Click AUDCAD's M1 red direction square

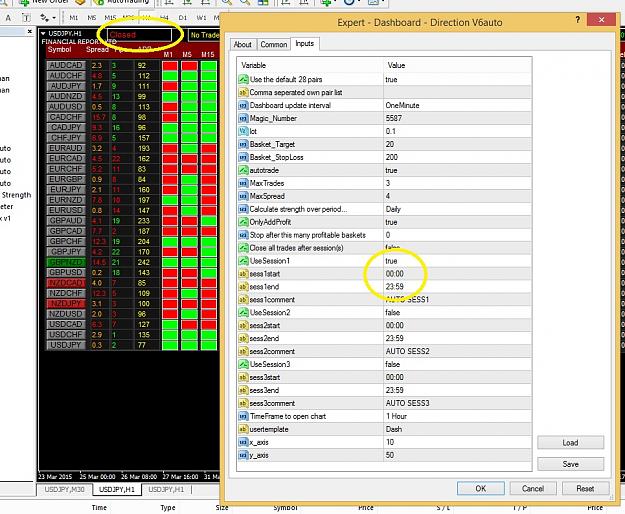point(170,65)
